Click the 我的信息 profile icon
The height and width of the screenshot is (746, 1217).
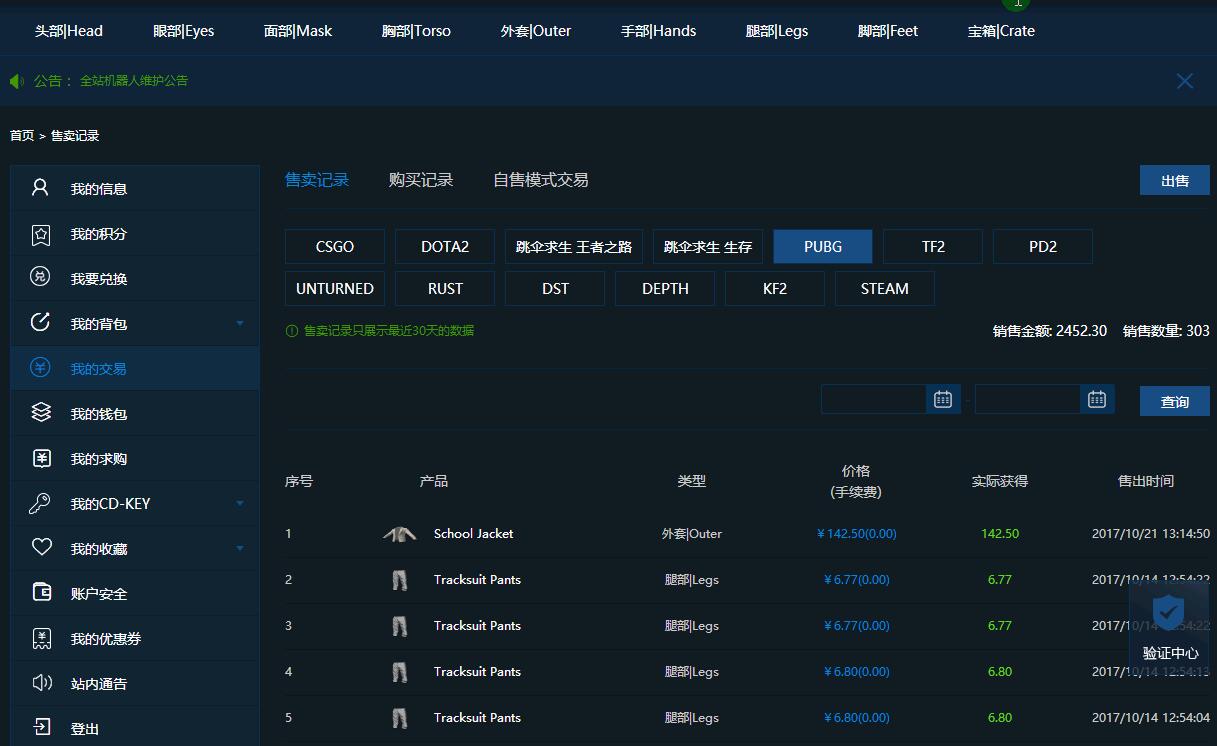point(40,187)
